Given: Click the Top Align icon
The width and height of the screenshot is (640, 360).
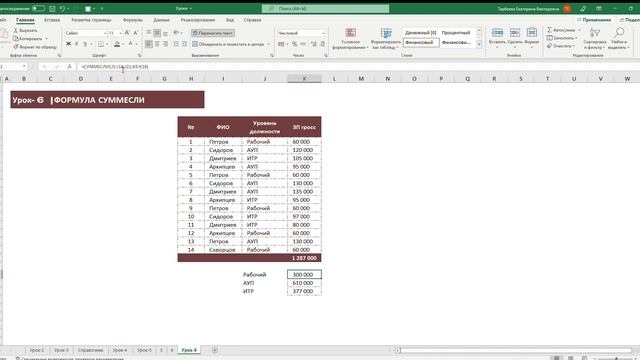Looking at the screenshot, I should (x=149, y=33).
